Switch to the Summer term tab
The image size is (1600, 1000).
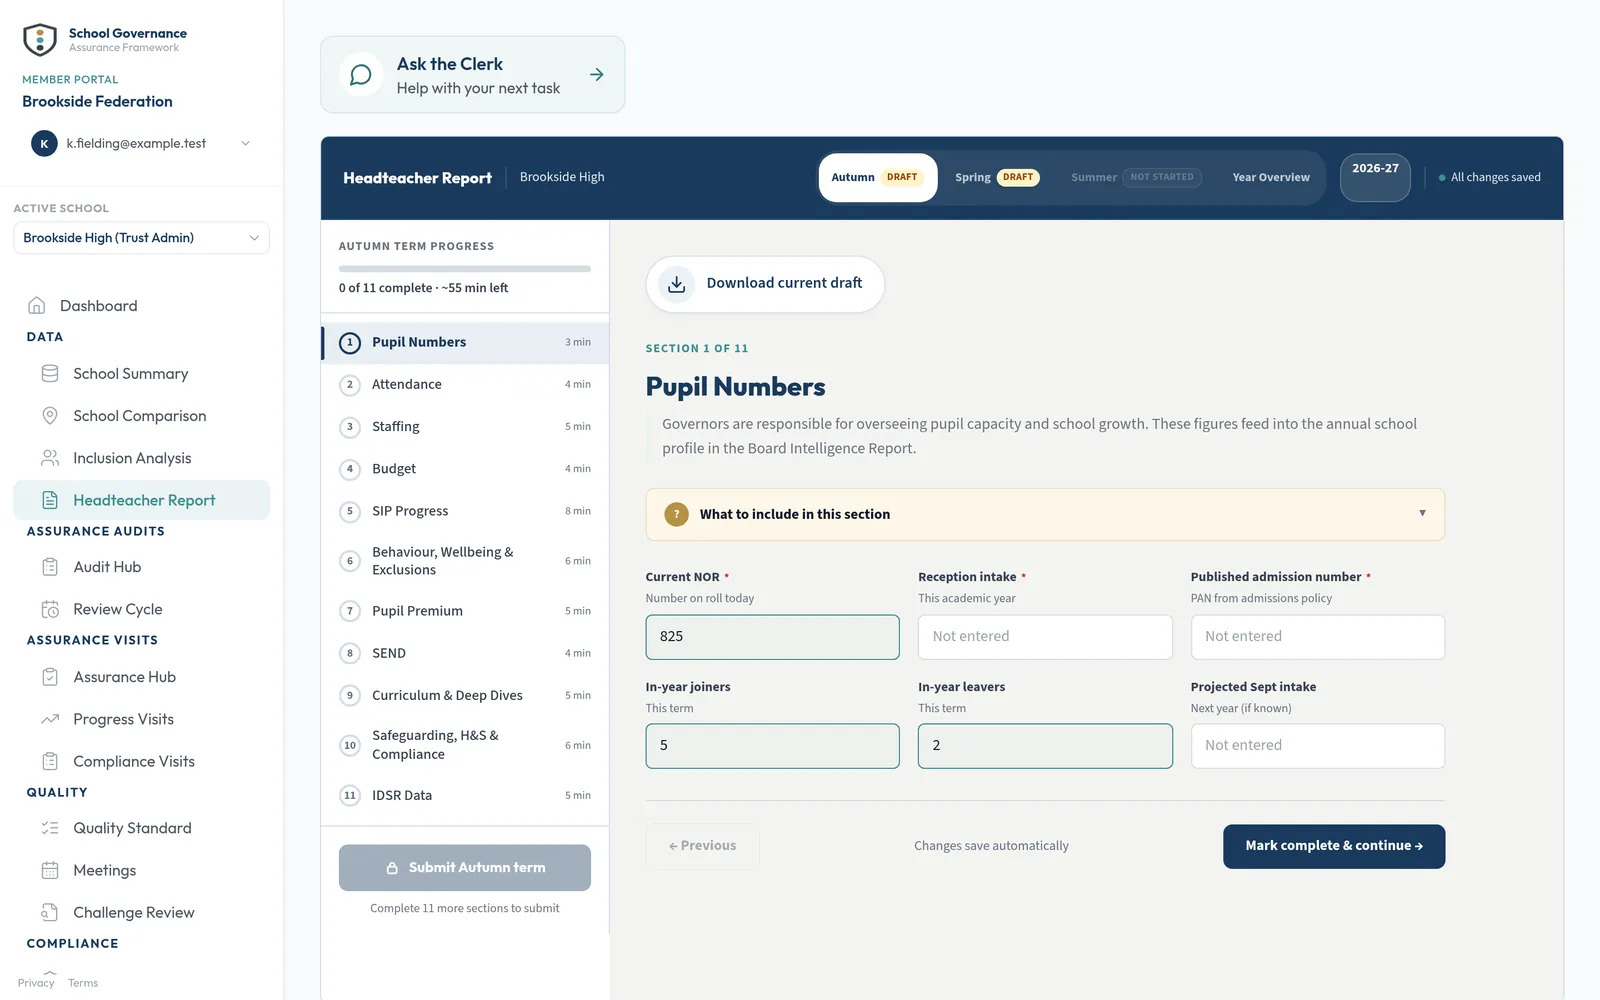click(1136, 177)
